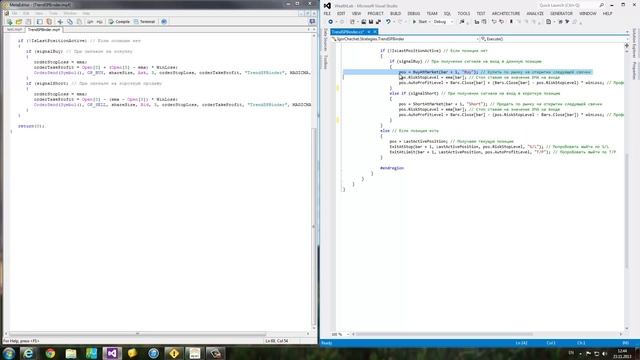Open the class navigation dropdown IgorChechet.Strategies.TrendSPBinder
Screen dimensions: 640x360
coord(404,39)
